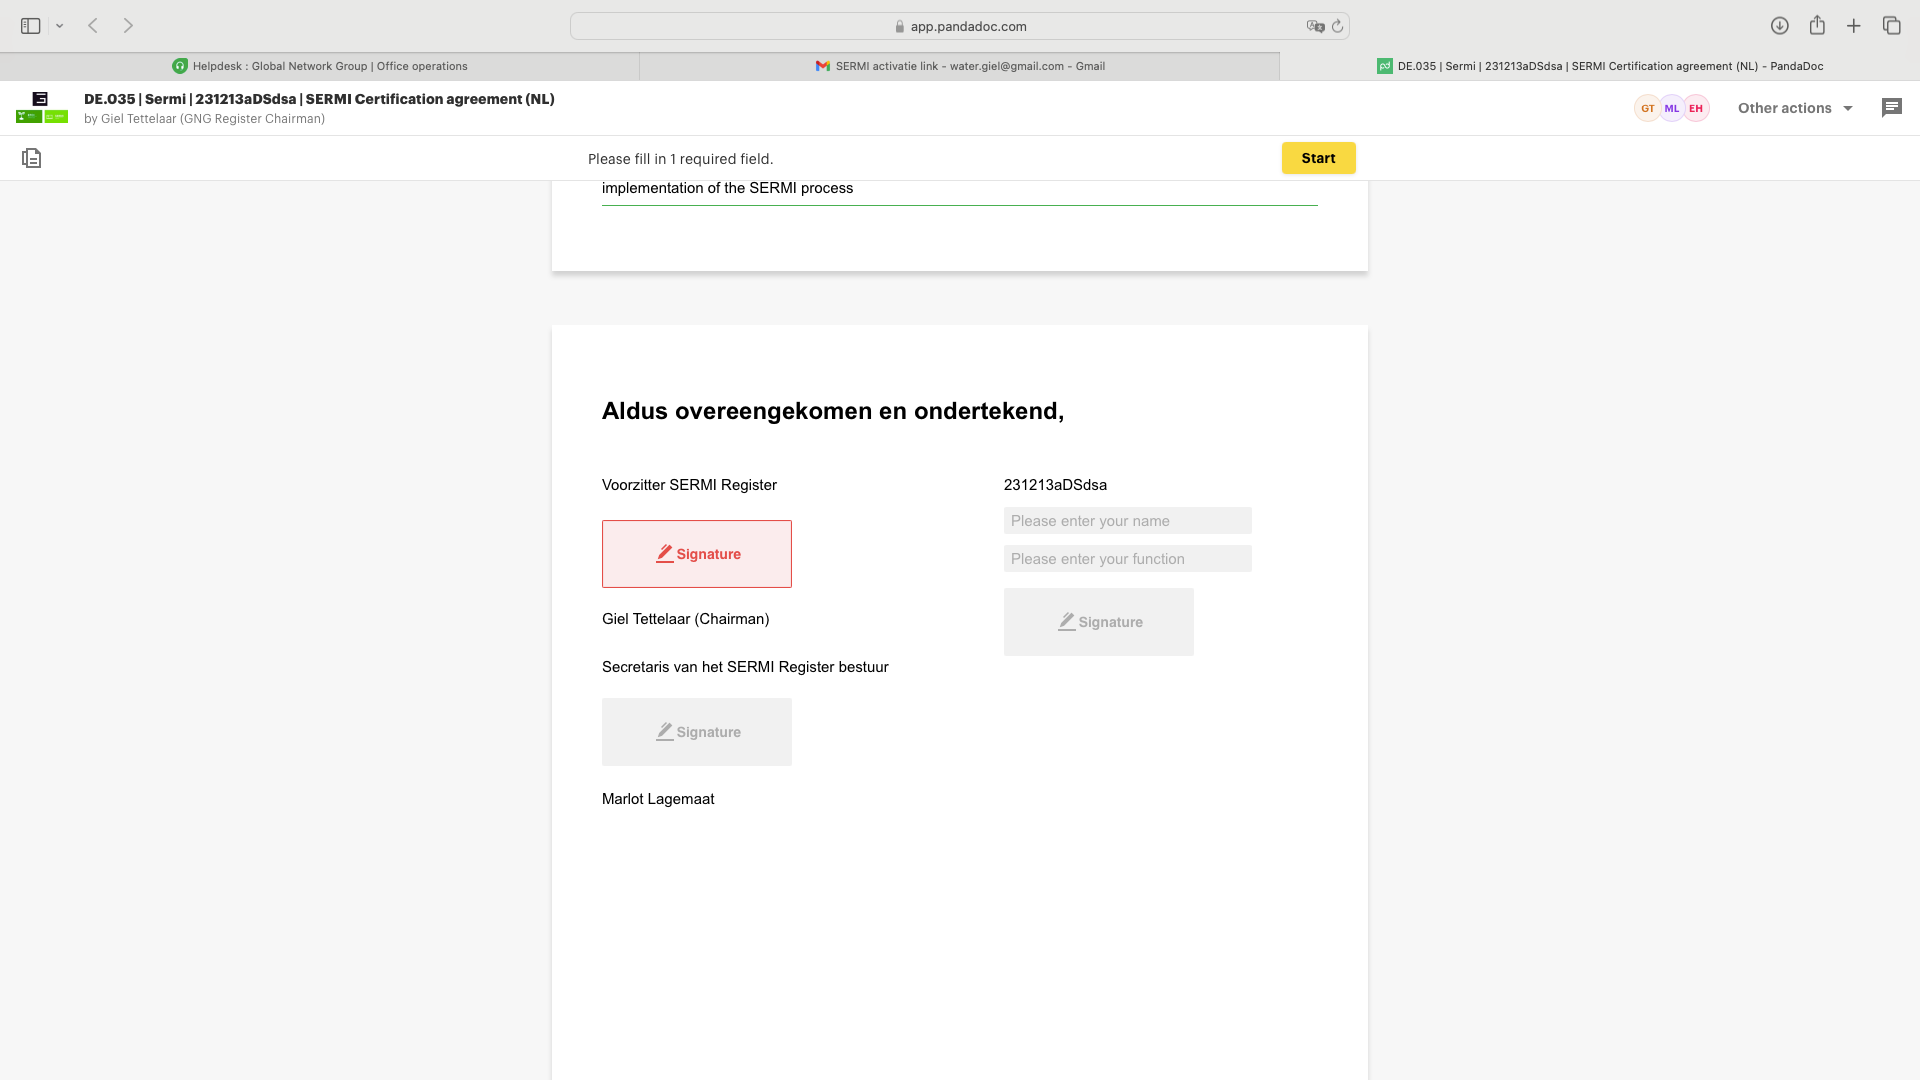Viewport: 1920px width, 1080px height.
Task: Open the document pages panel icon
Action: coord(31,158)
